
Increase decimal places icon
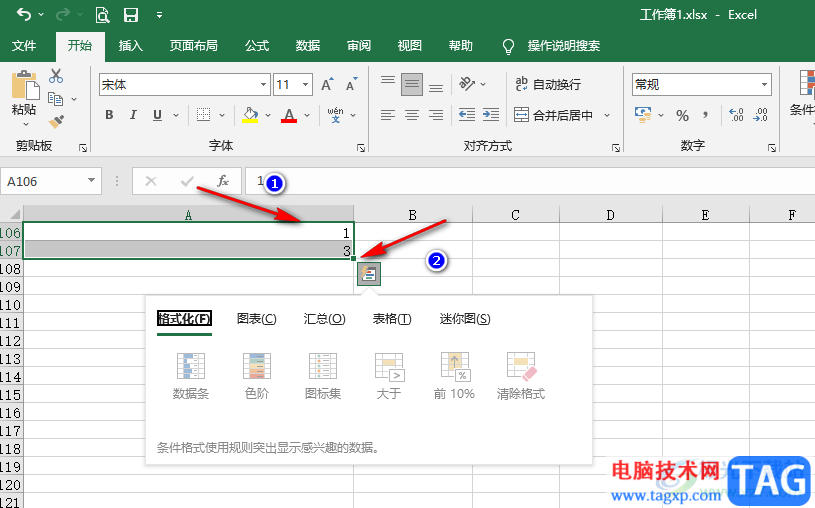tap(736, 115)
